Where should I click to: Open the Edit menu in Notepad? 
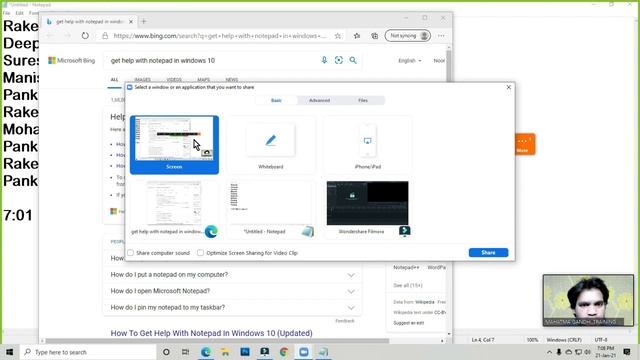(x=20, y=13)
